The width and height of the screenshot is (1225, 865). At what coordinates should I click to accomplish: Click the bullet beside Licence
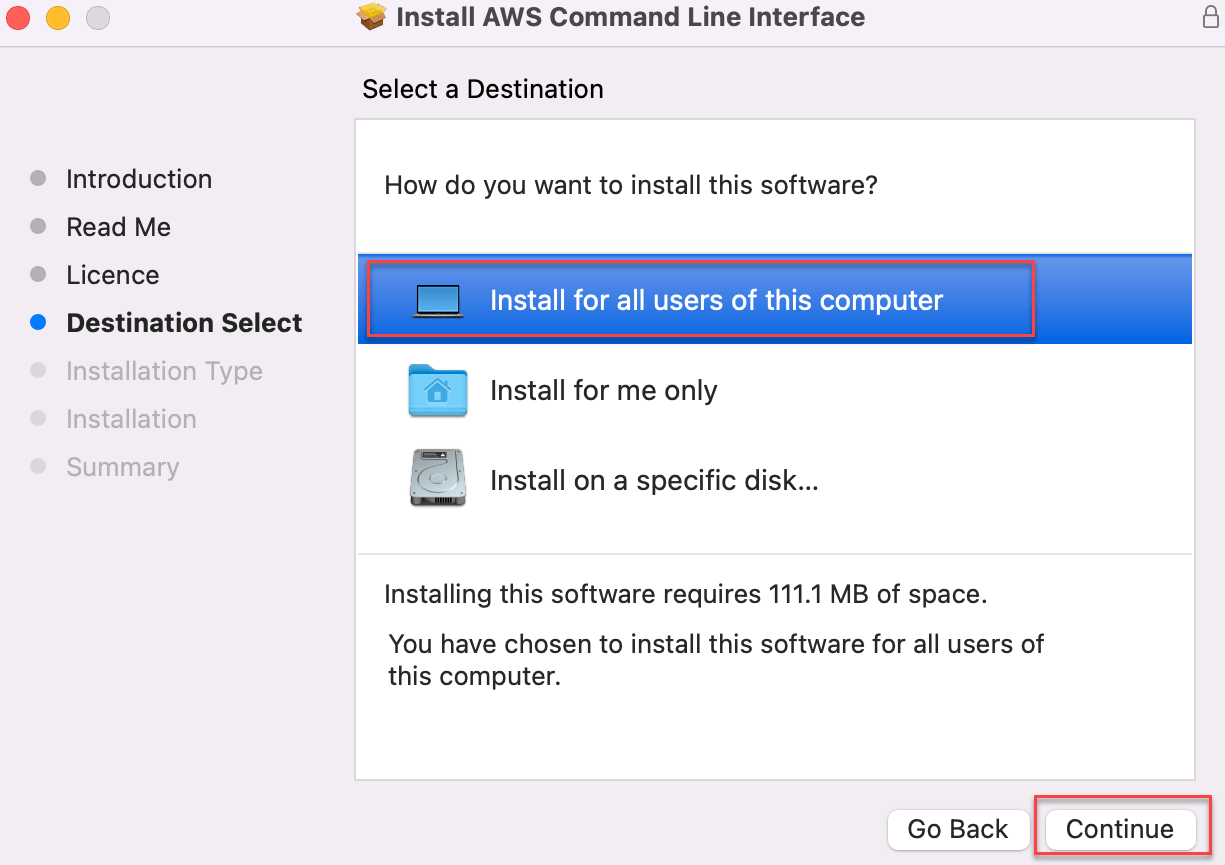[x=38, y=275]
